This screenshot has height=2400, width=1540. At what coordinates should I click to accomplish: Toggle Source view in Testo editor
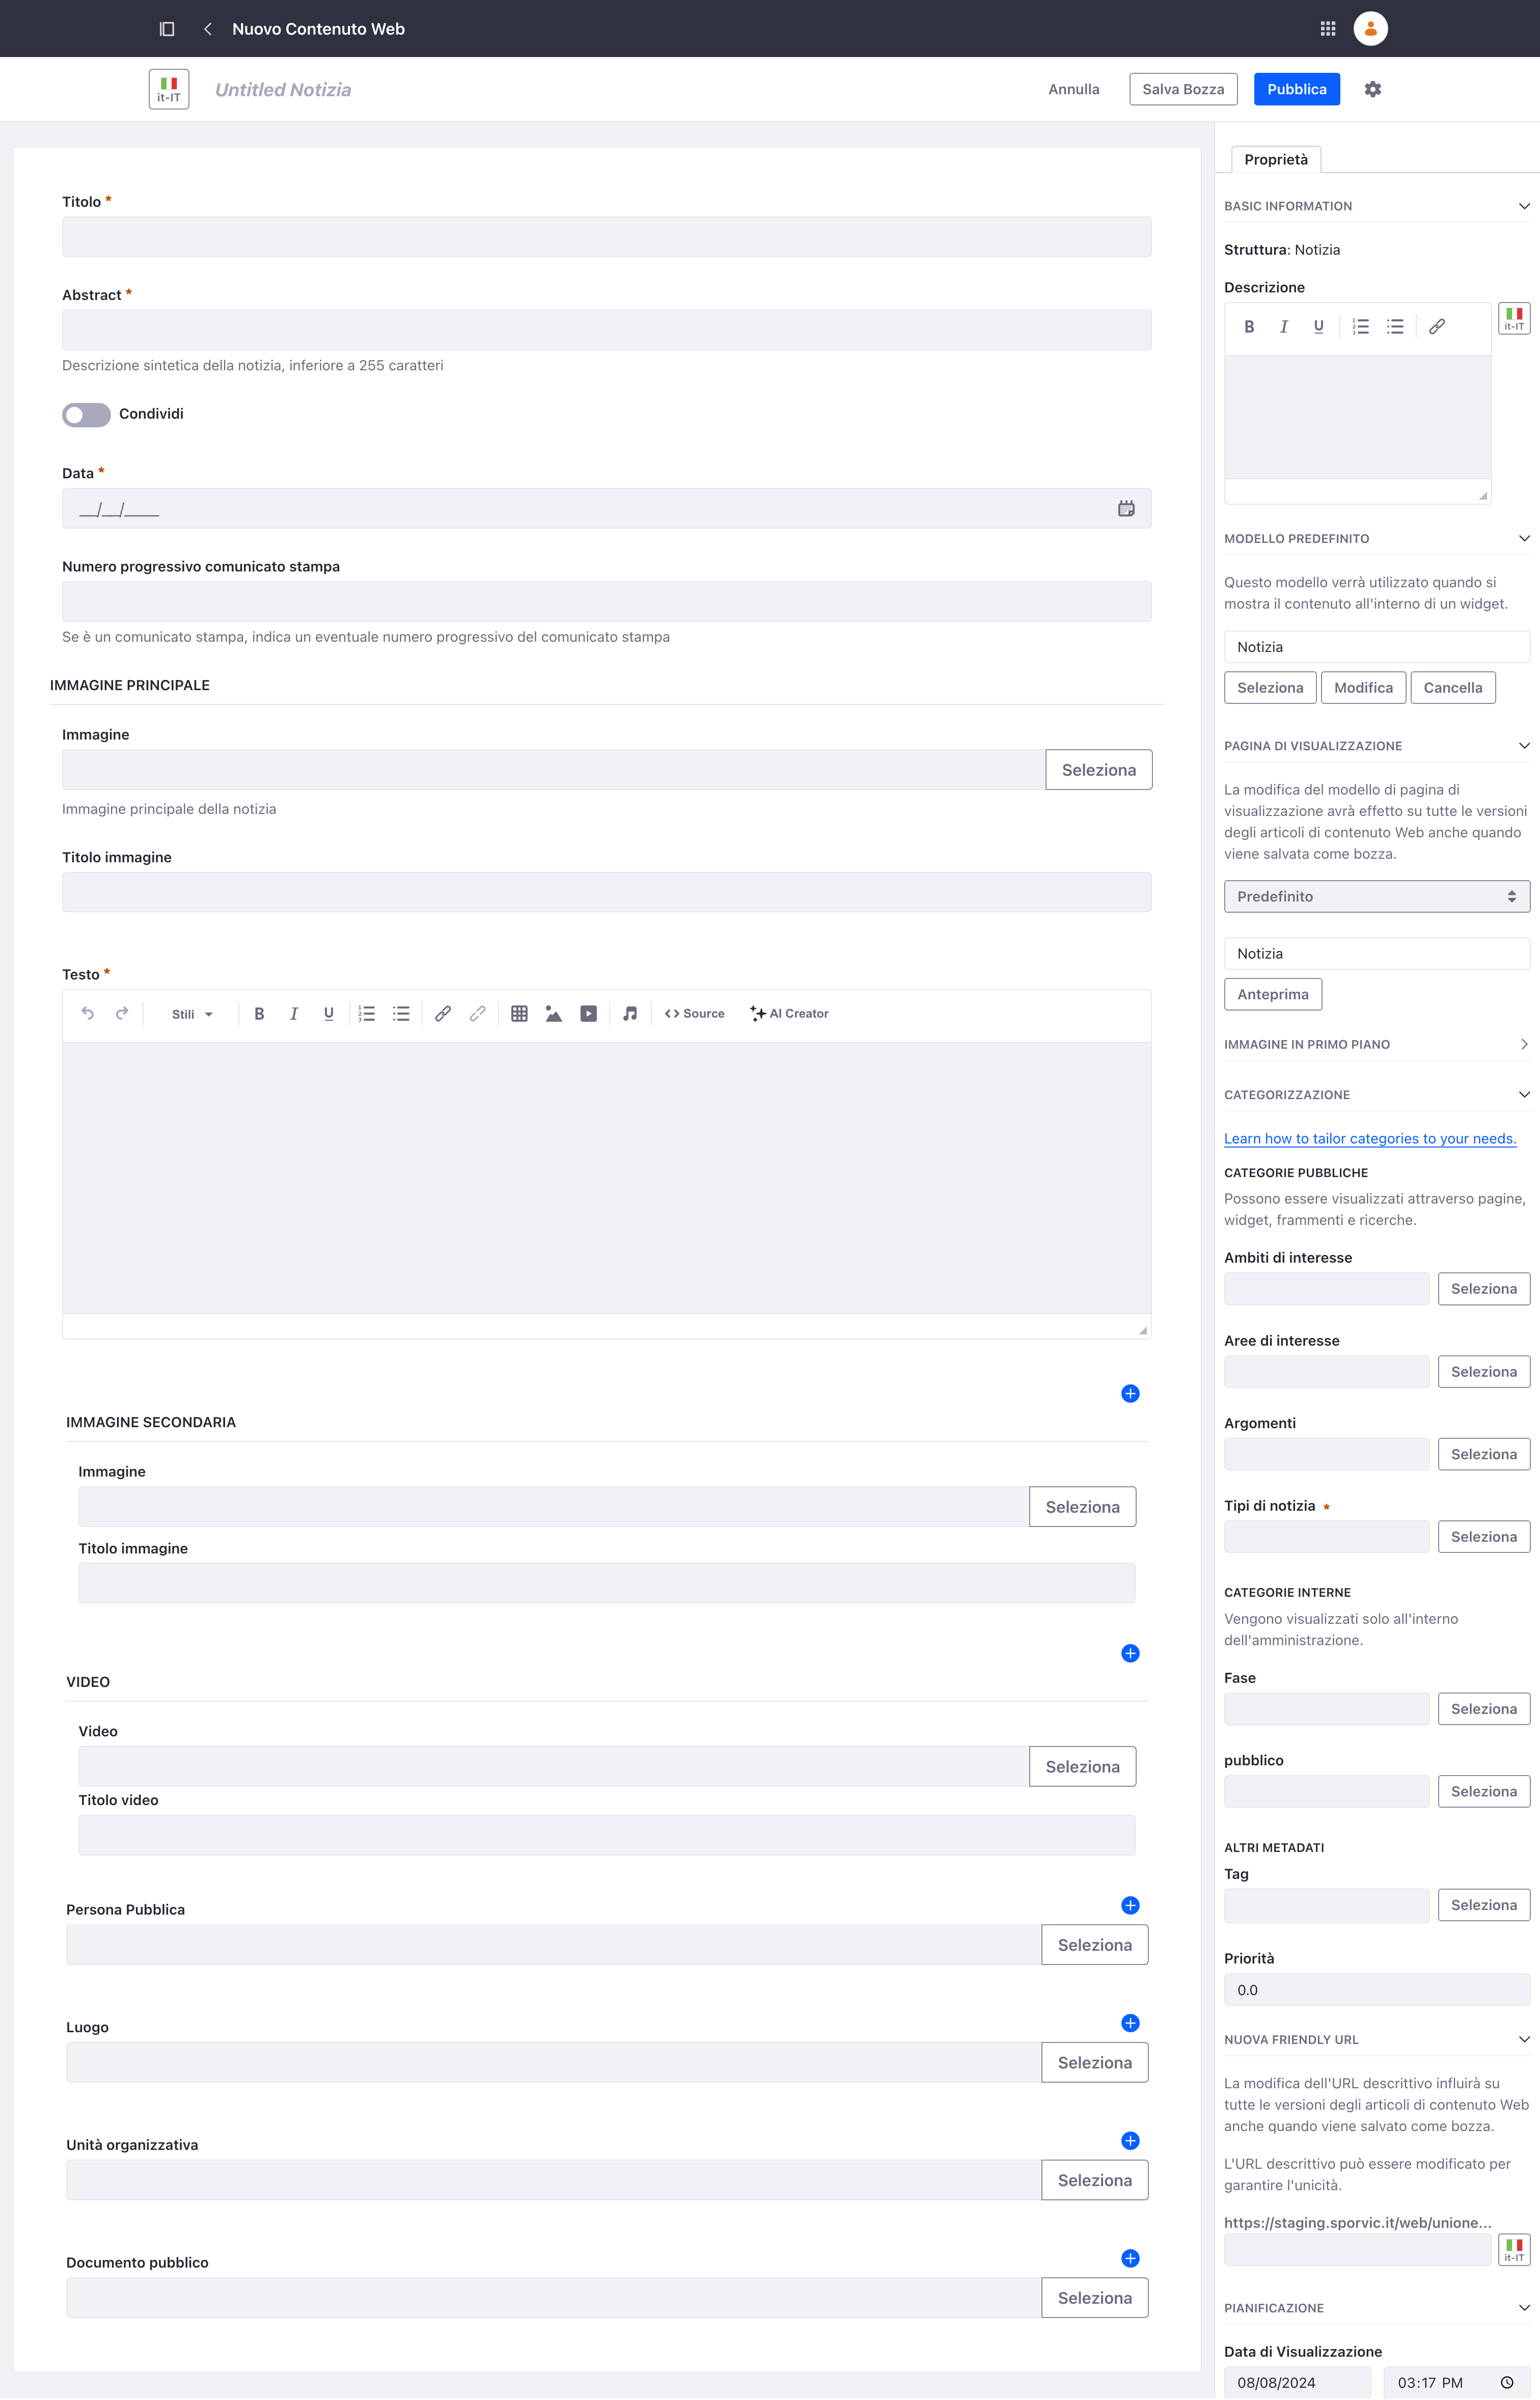694,1014
